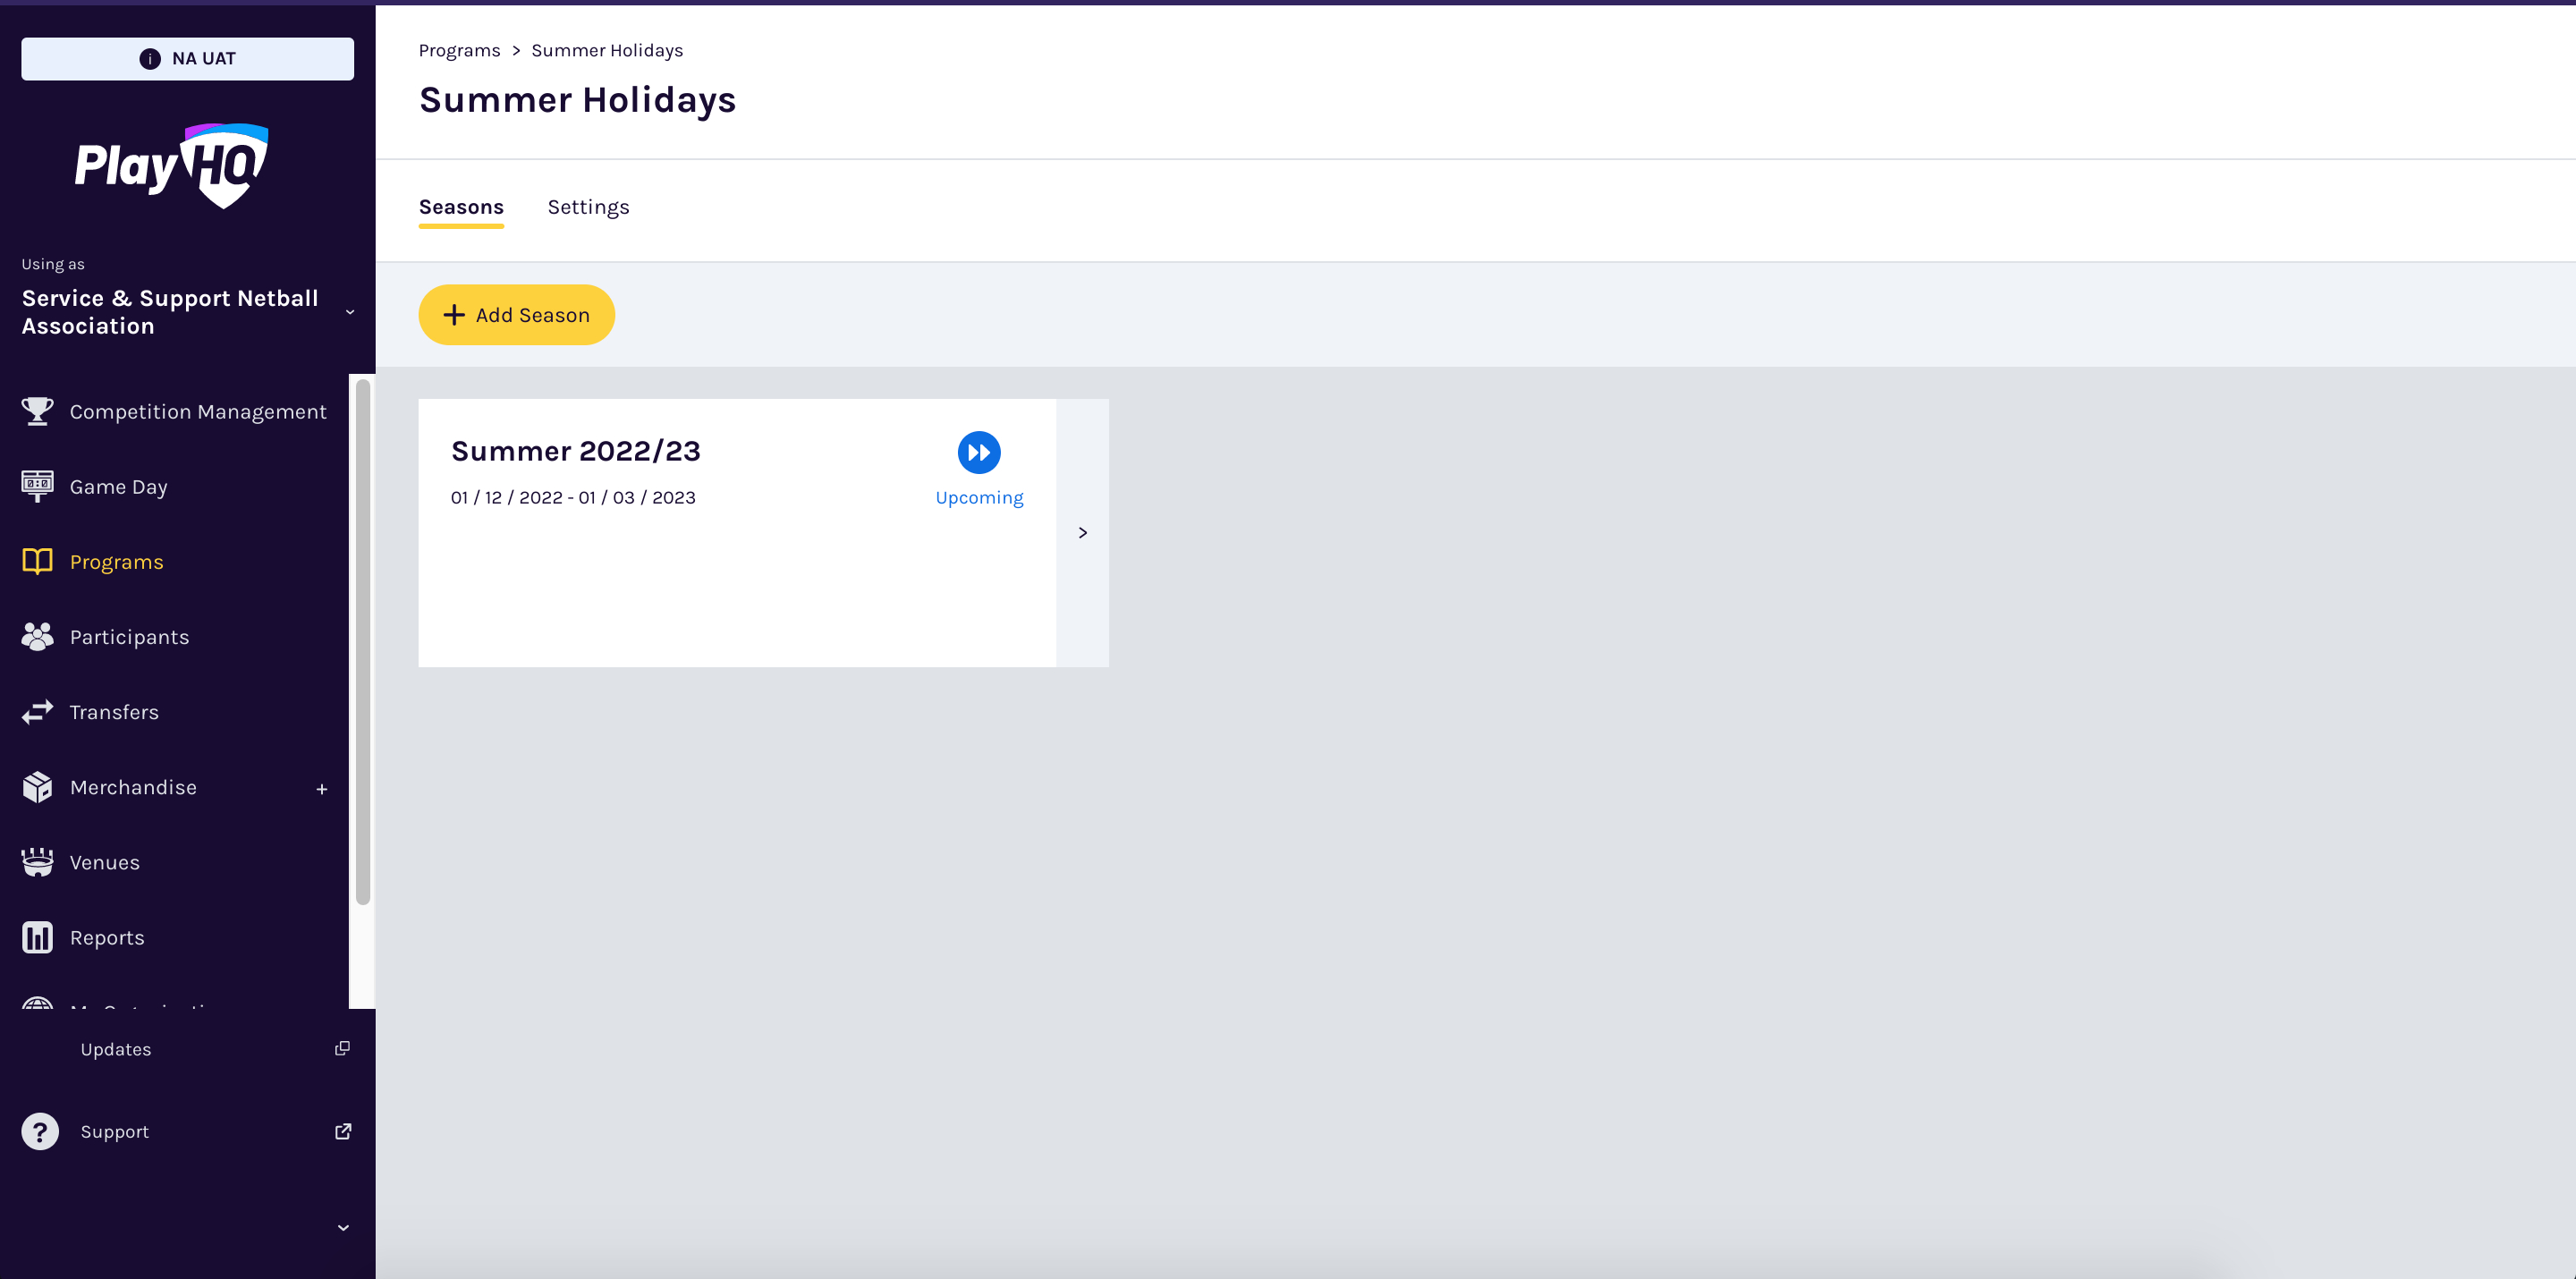Click the Transfers arrows icon
2576x1279 pixels.
click(x=37, y=711)
